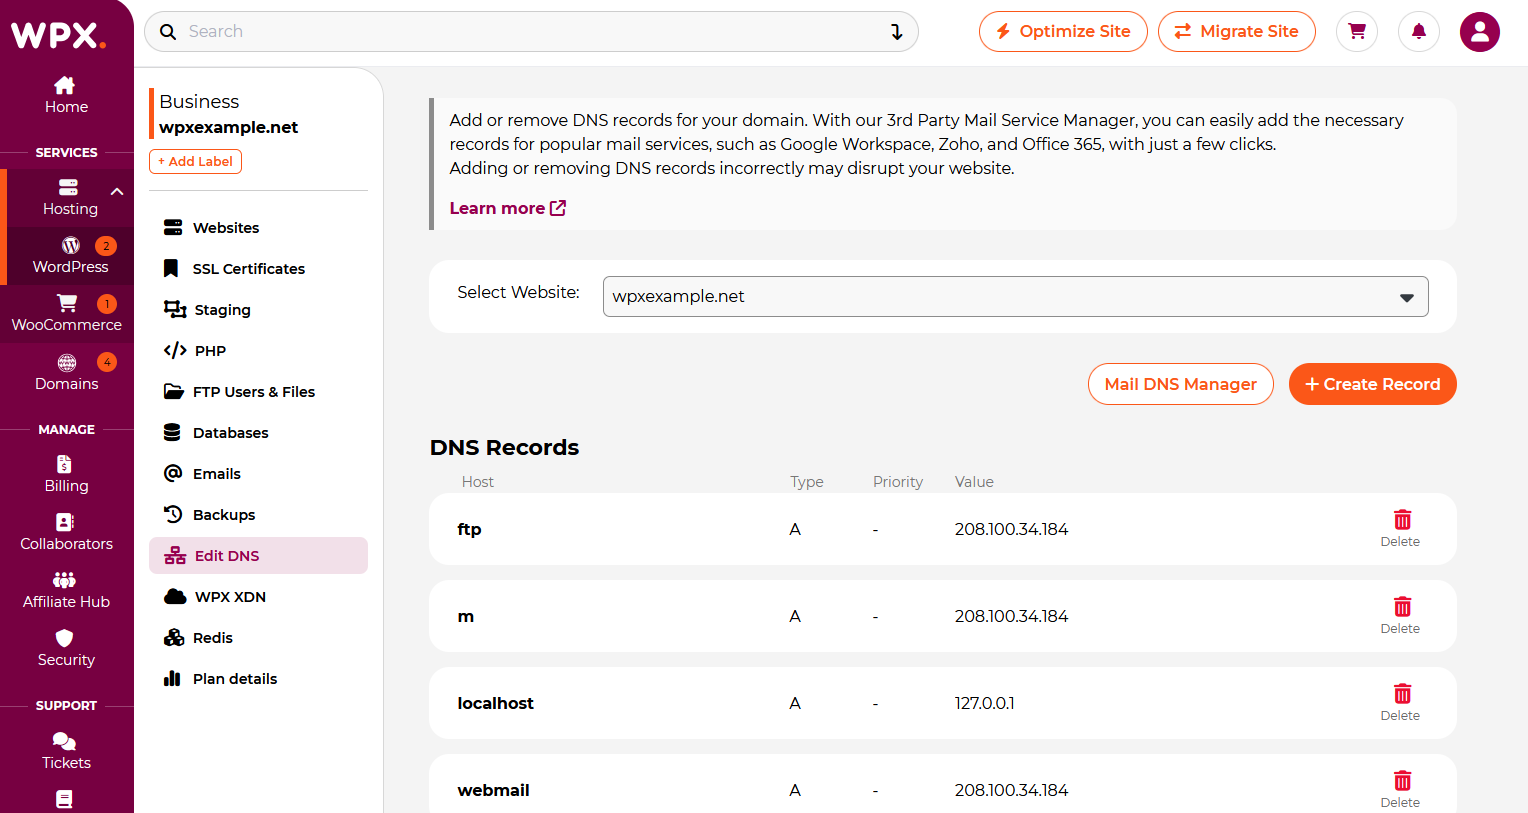
Task: Click the WPX logo
Action: (x=58, y=35)
